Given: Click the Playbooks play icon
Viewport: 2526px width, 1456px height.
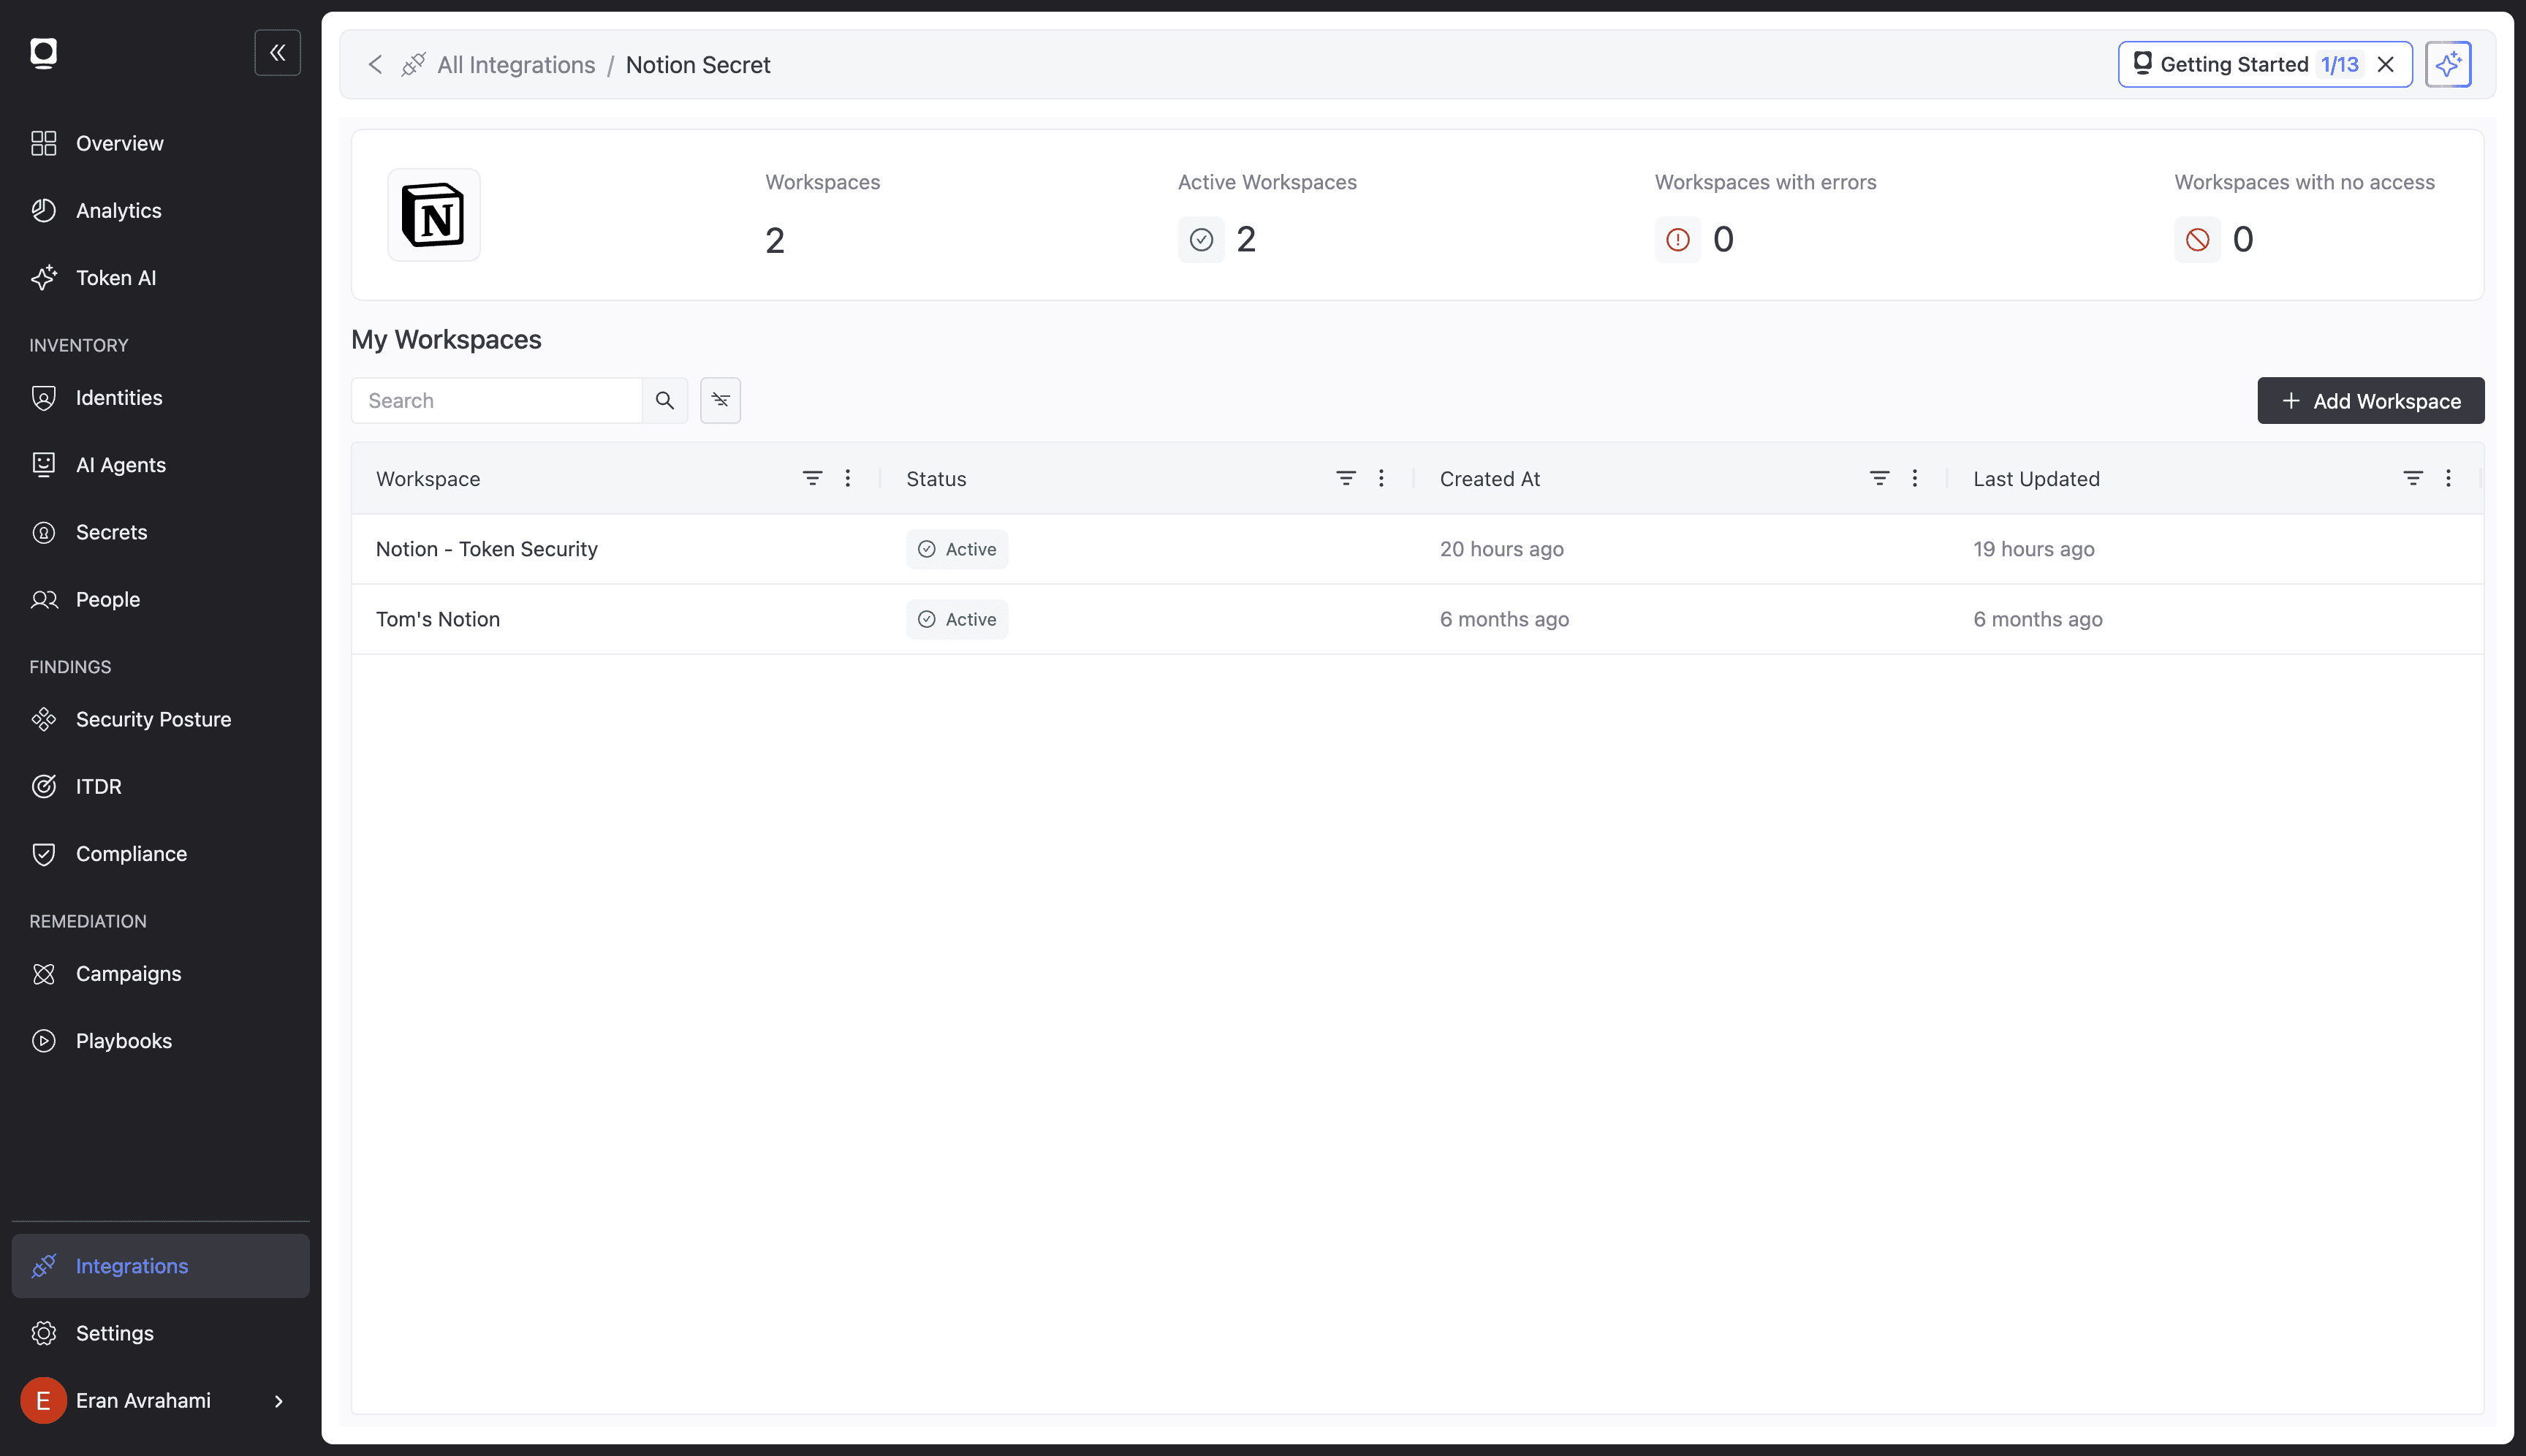Looking at the screenshot, I should coord(44,1040).
